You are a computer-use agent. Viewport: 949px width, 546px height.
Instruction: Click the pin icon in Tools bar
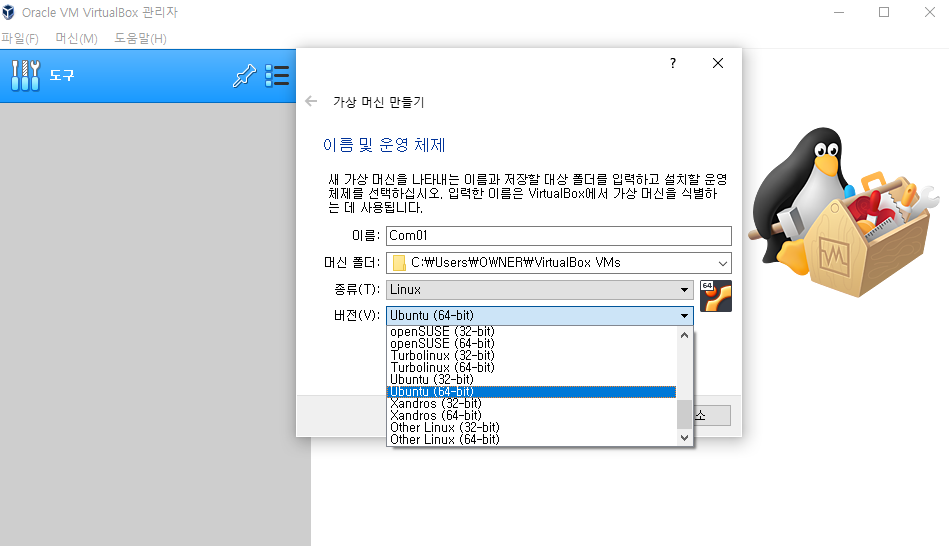(245, 76)
